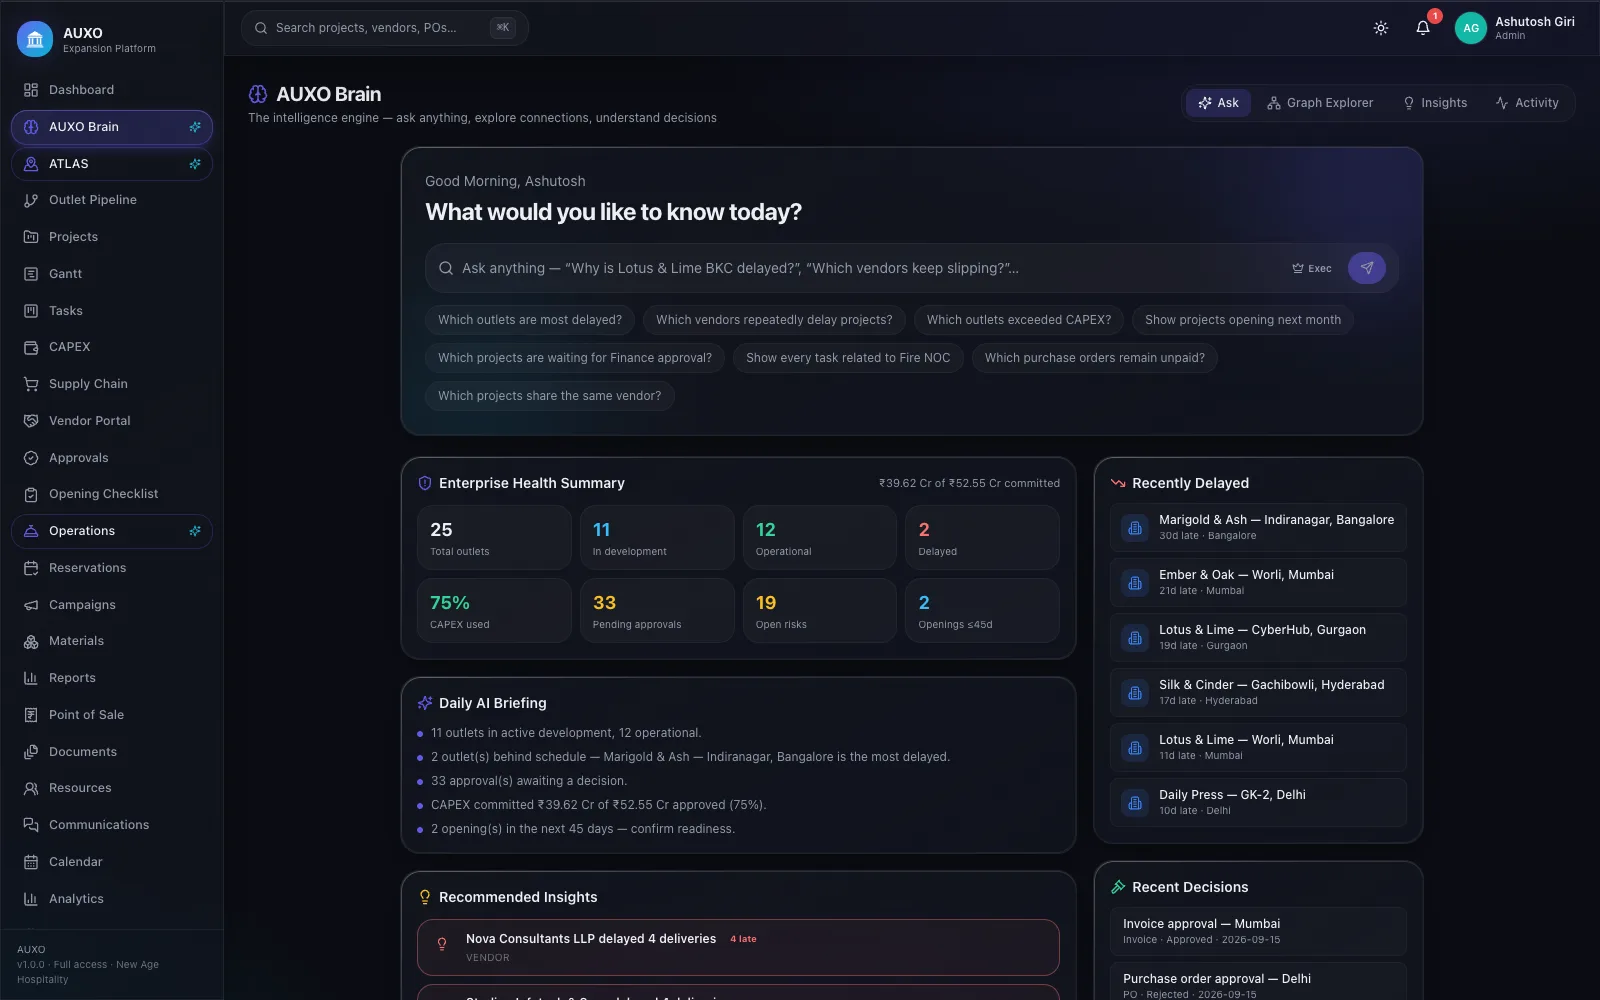Open Lotus & Lime — Worli, Mumbai item
Viewport: 1600px width, 1000px height.
[1258, 748]
